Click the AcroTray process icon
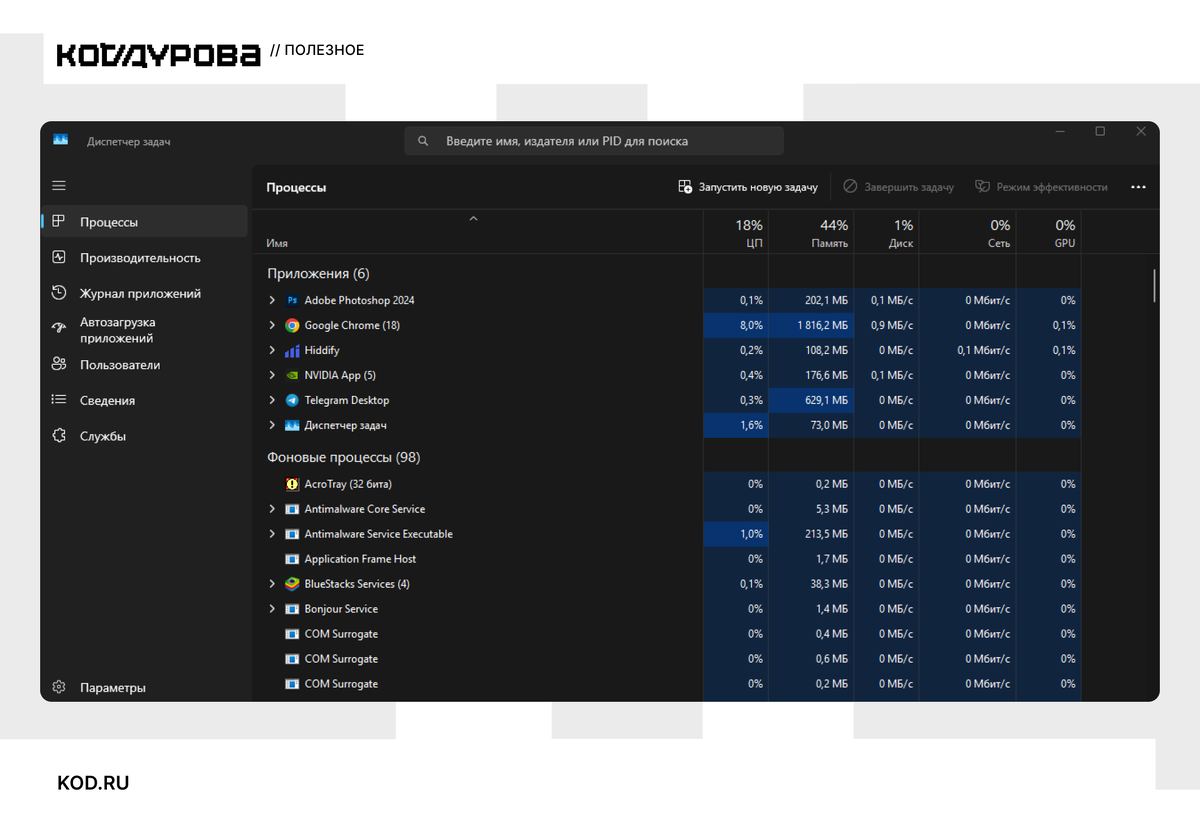 point(292,484)
